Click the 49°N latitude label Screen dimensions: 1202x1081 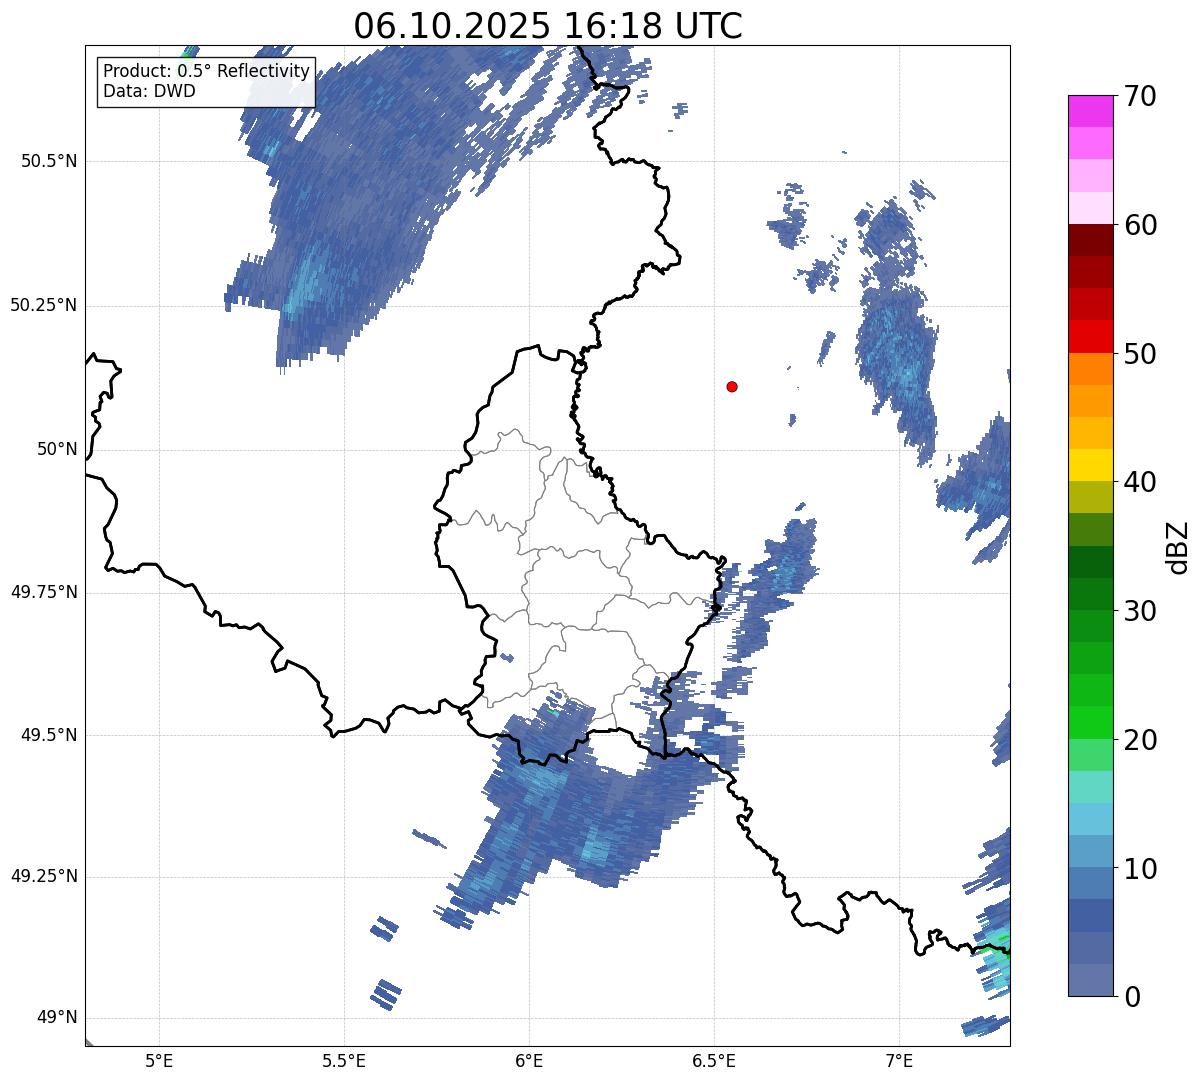(x=57, y=1018)
